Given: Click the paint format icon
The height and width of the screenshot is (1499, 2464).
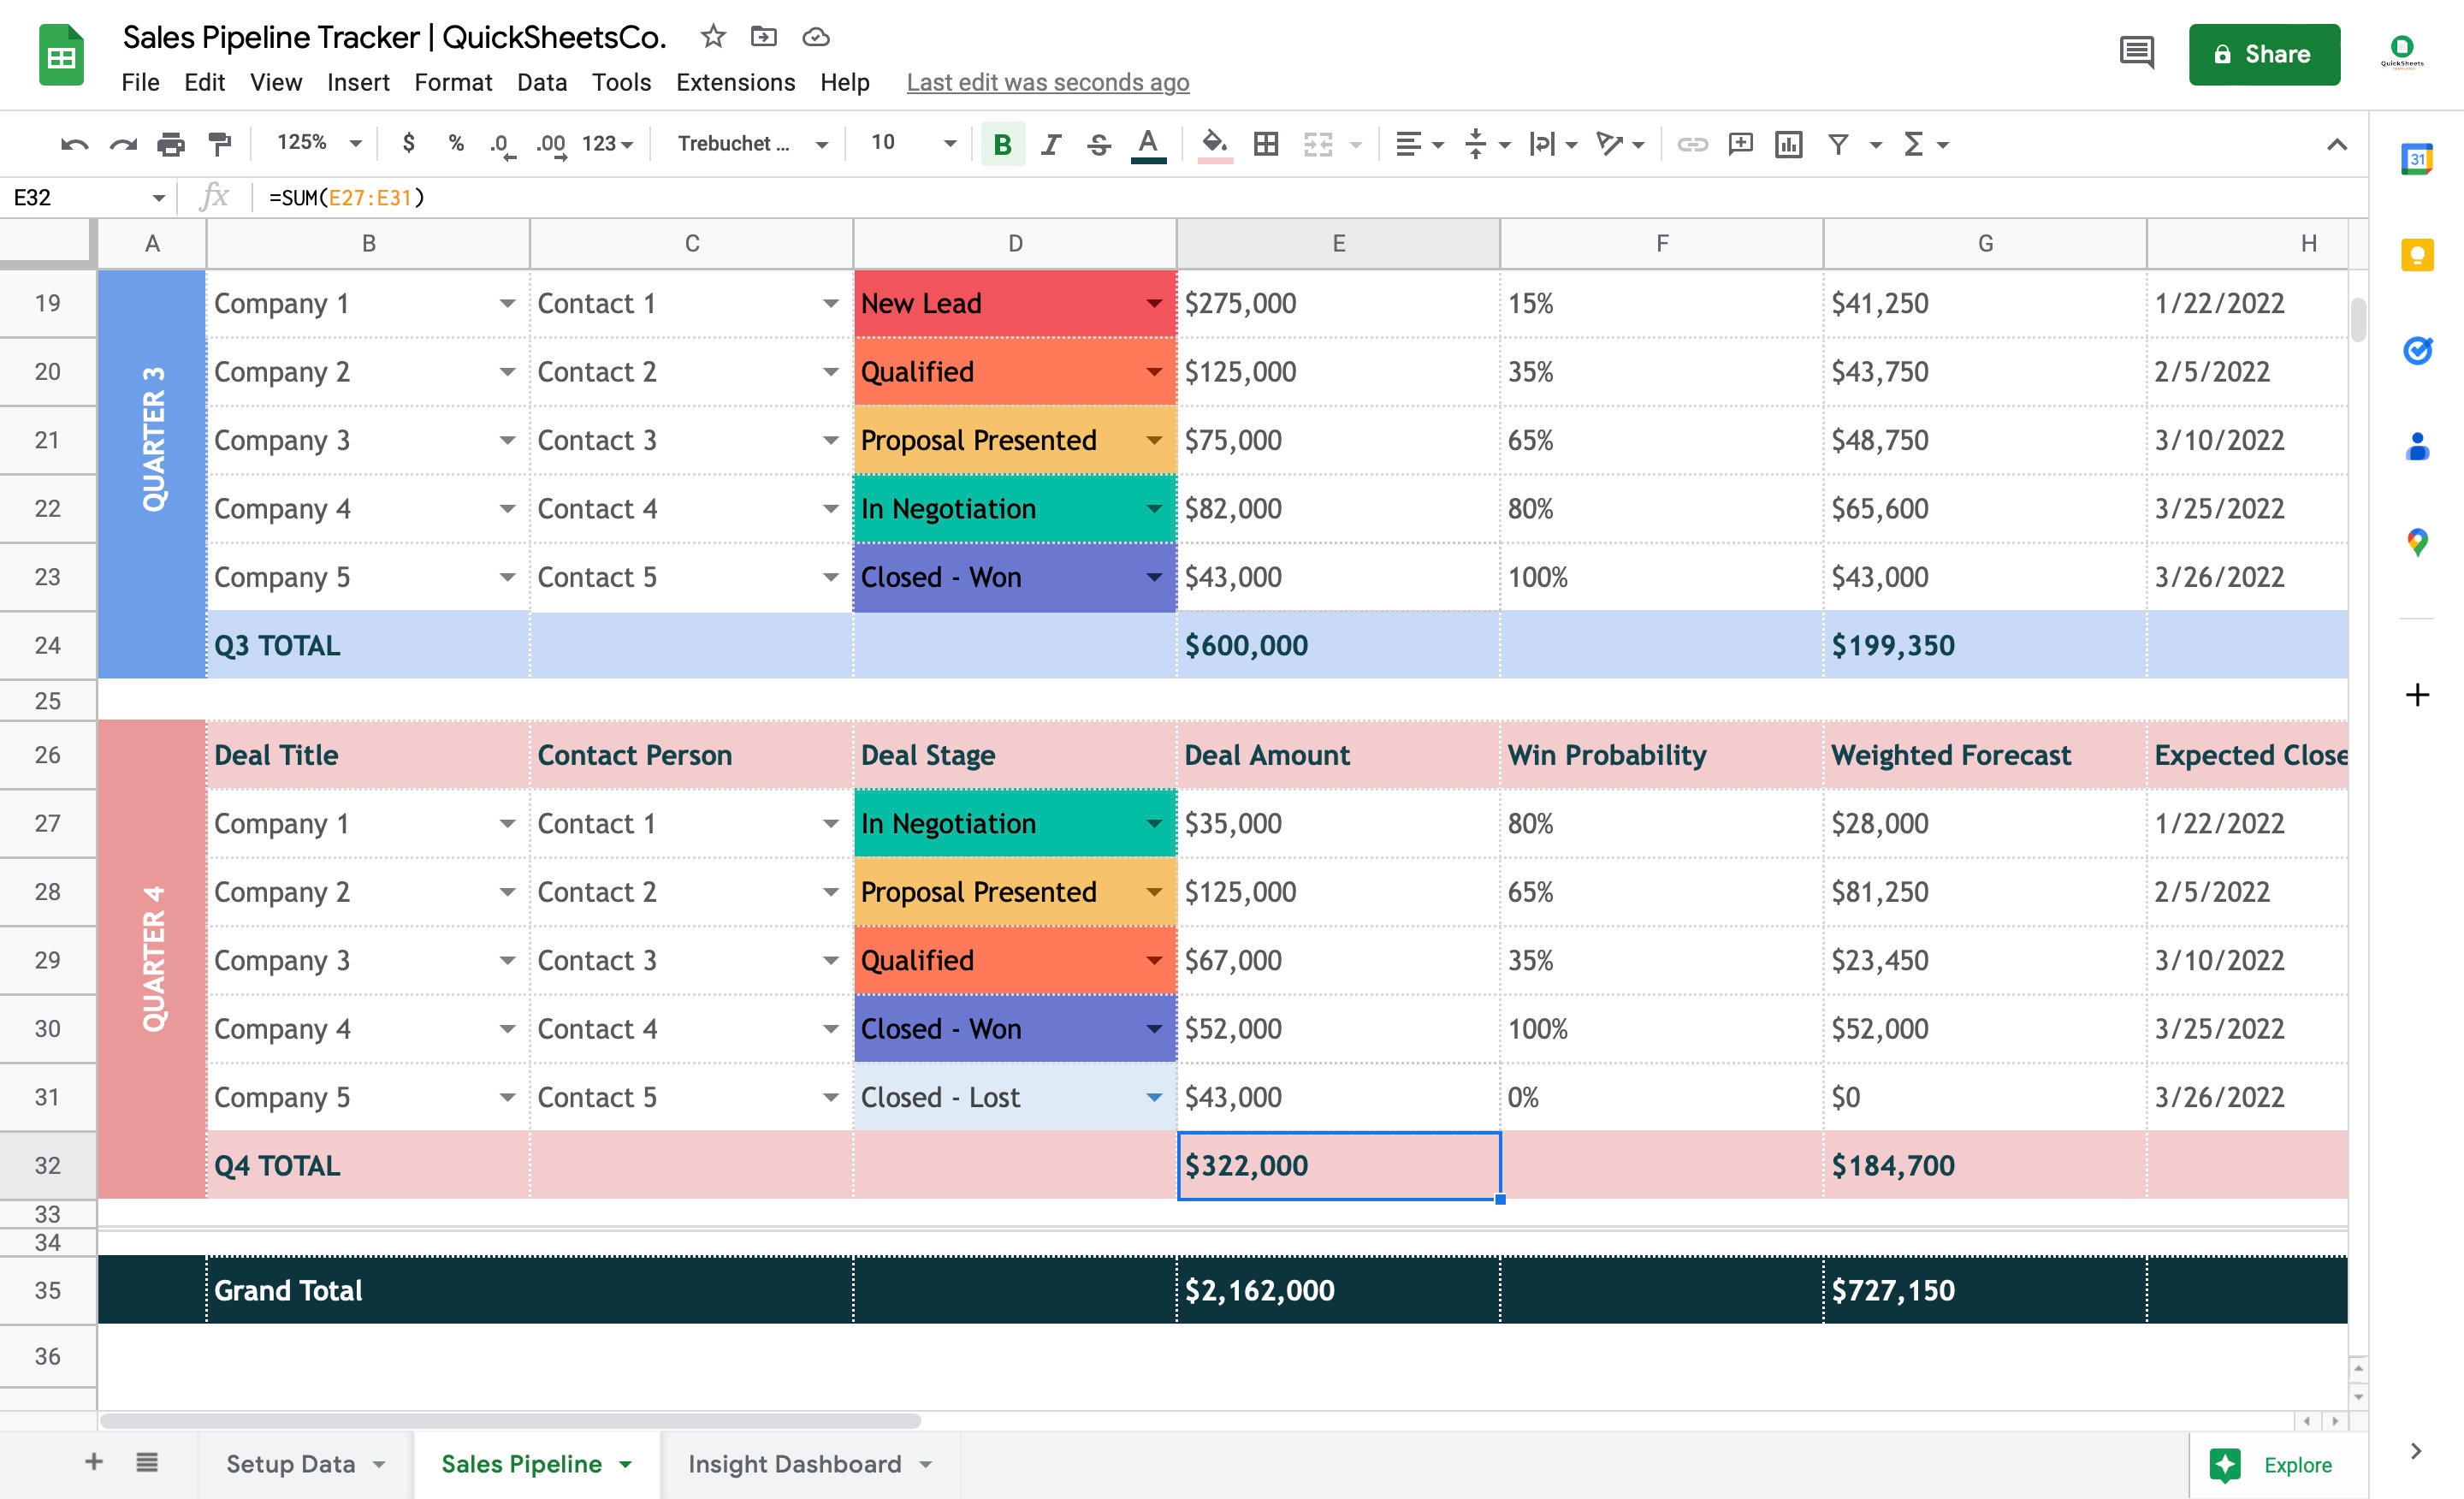Looking at the screenshot, I should 219,144.
